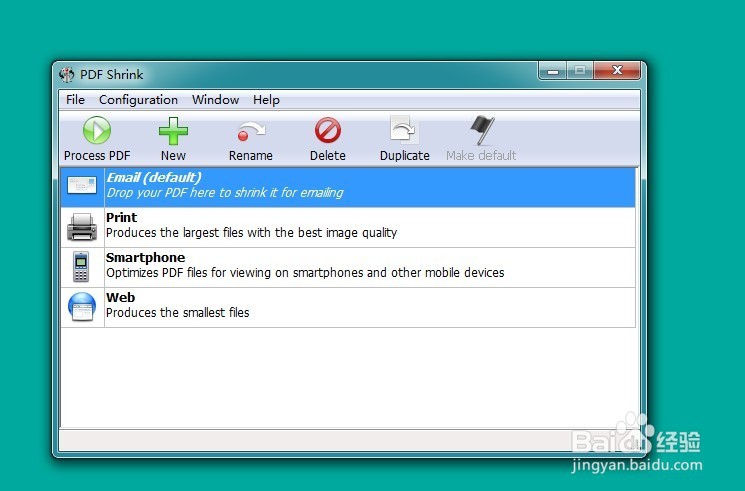The image size is (745, 491).
Task: Click 'Produces the smallest files' description
Action: pos(178,312)
